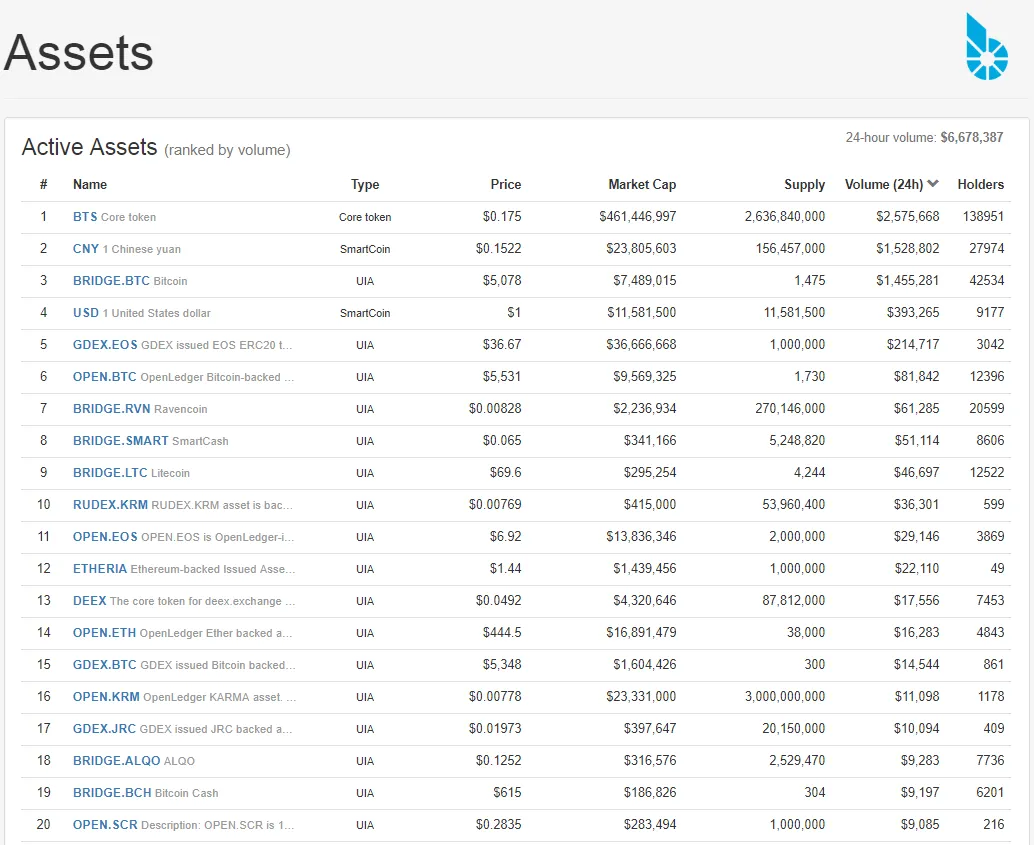Viewport: 1034px width, 845px height.
Task: Select BRIDGE.SMART market cap $341,166
Action: pyautogui.click(x=650, y=441)
